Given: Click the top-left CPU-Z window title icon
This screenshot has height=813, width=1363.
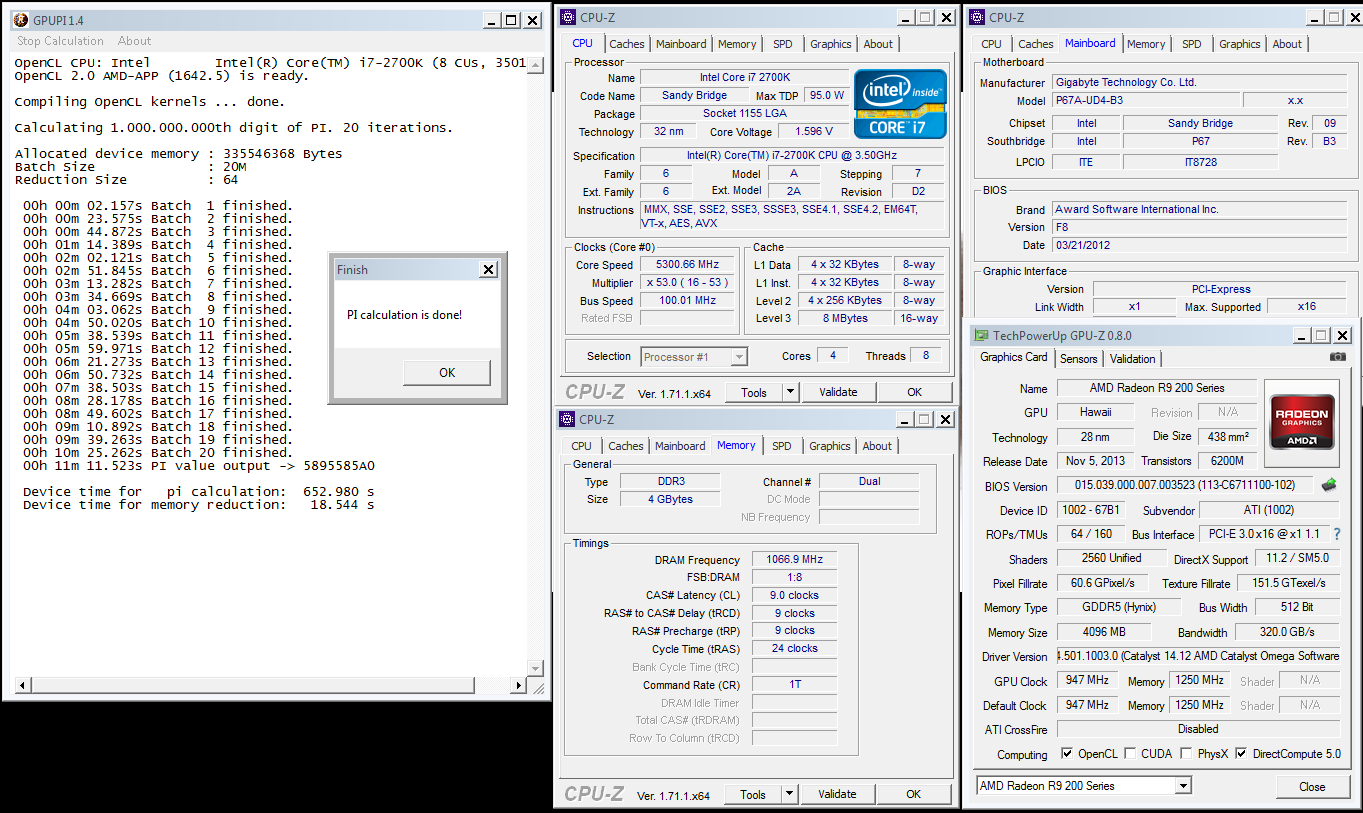Looking at the screenshot, I should click(568, 17).
